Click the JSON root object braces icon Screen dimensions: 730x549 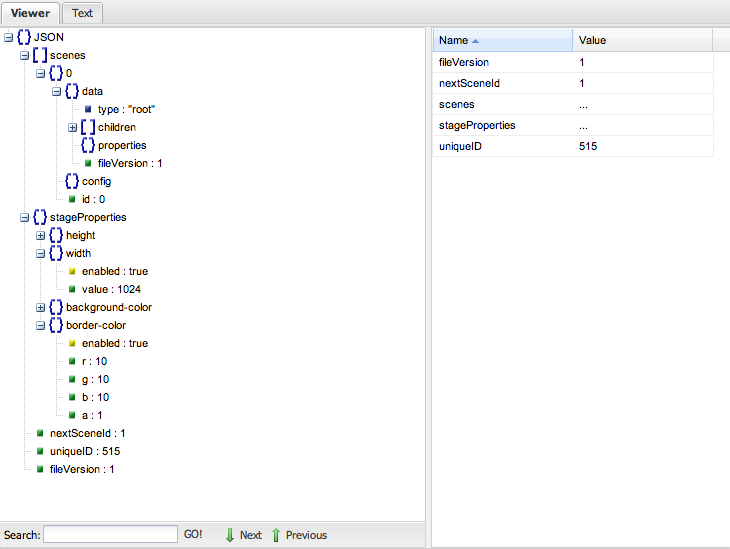coord(24,37)
